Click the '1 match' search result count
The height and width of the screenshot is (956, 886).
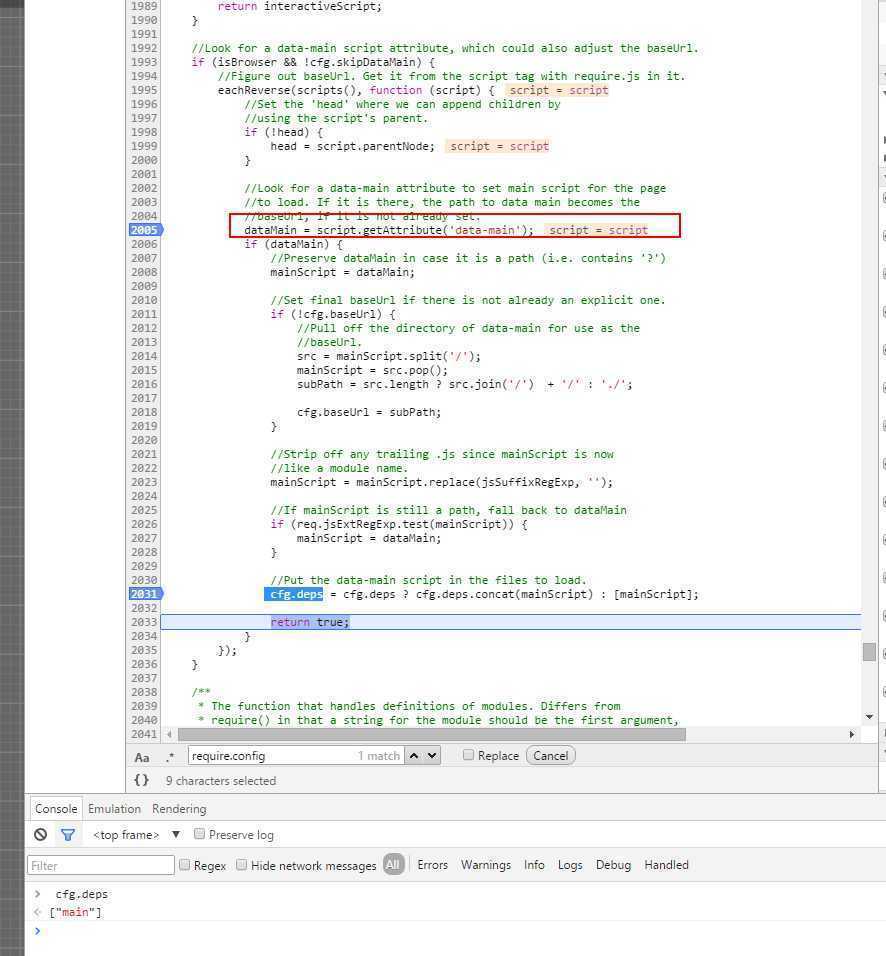378,755
